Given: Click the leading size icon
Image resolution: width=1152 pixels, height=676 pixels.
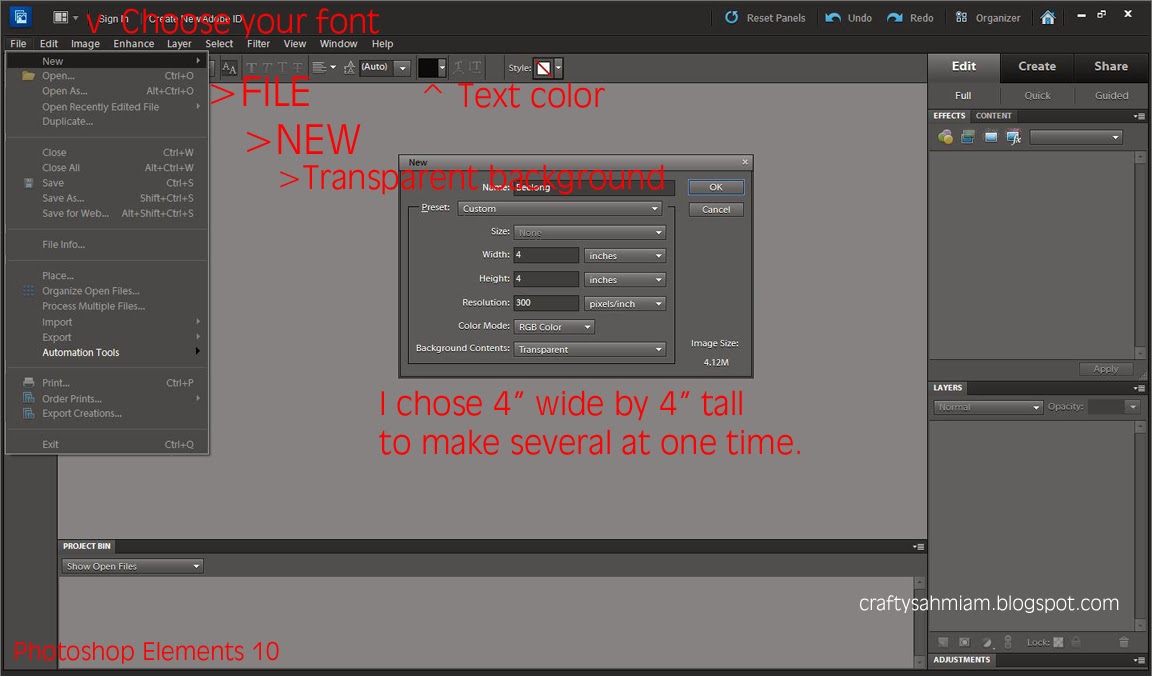Looking at the screenshot, I should pos(350,68).
